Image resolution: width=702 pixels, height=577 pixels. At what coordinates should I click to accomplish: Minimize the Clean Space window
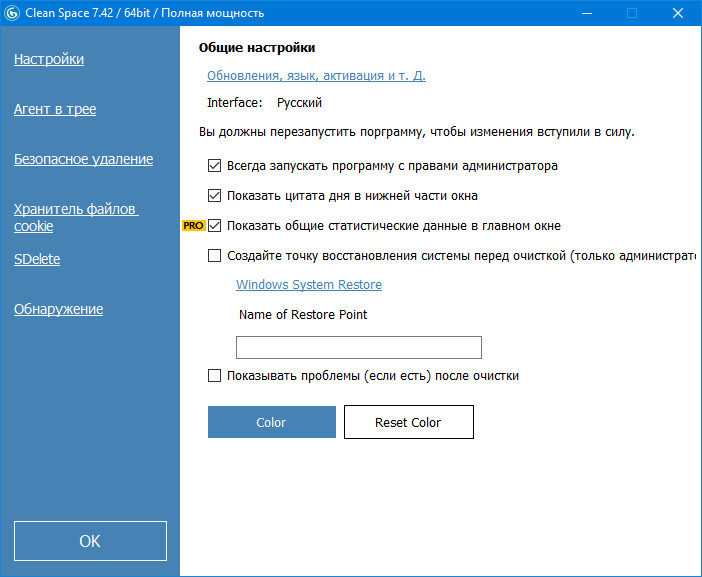tap(585, 13)
